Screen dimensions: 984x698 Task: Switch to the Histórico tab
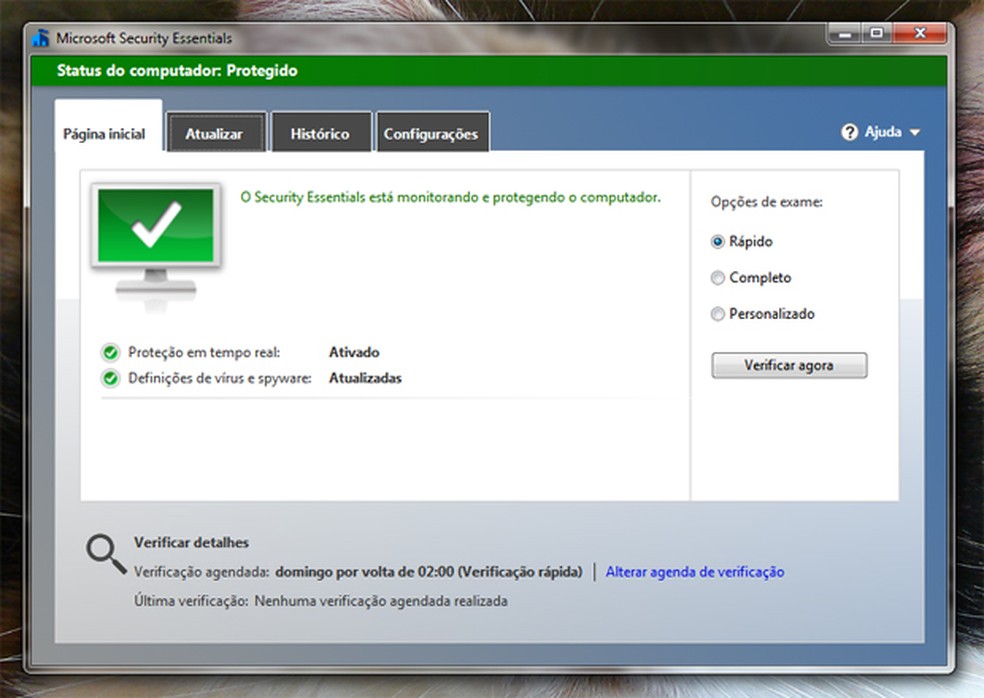[x=321, y=131]
